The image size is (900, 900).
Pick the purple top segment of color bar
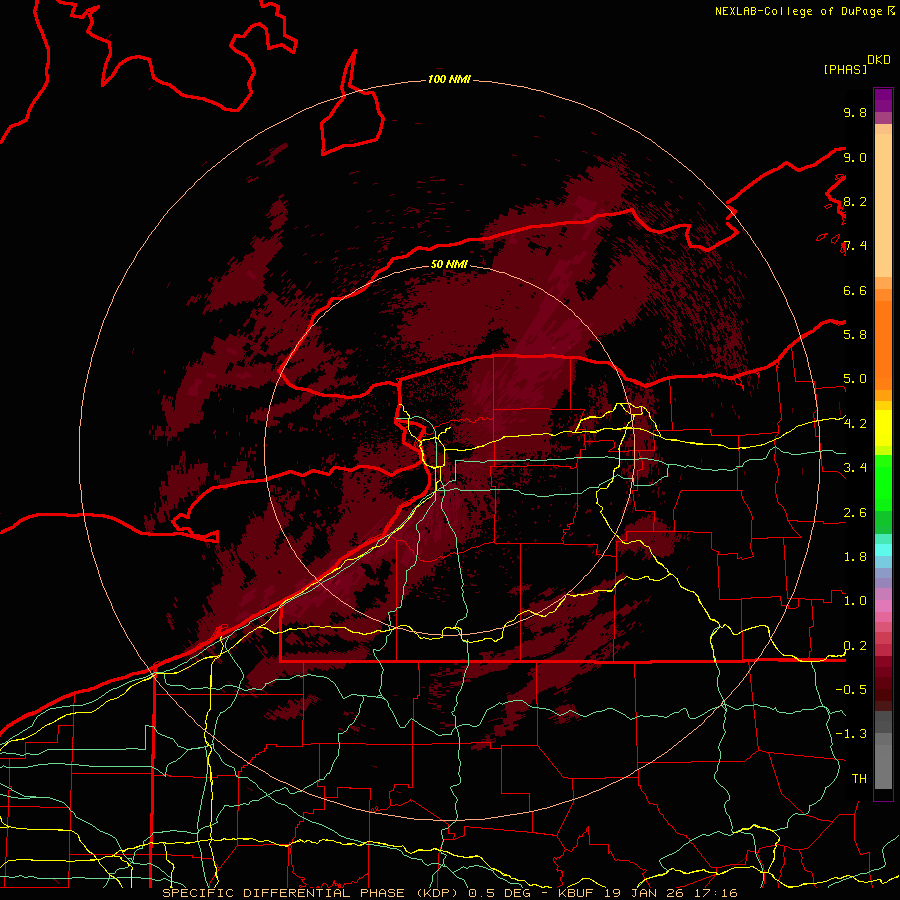[883, 100]
